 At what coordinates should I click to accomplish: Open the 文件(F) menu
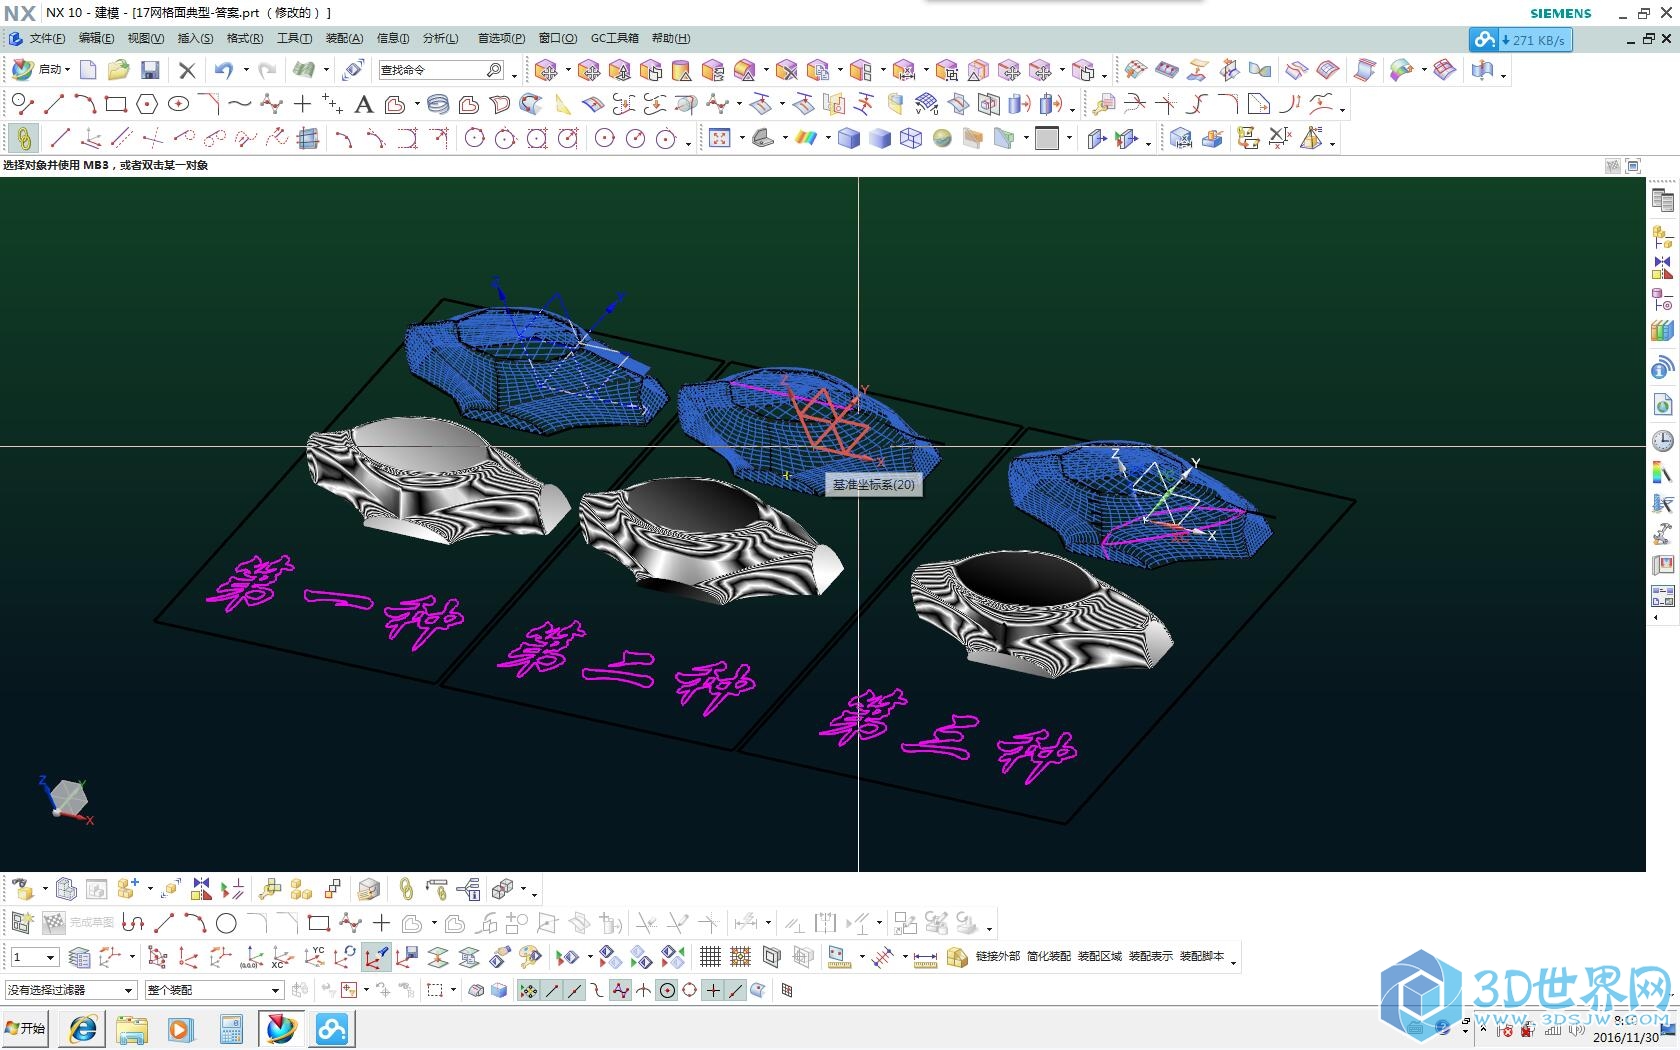pyautogui.click(x=47, y=38)
